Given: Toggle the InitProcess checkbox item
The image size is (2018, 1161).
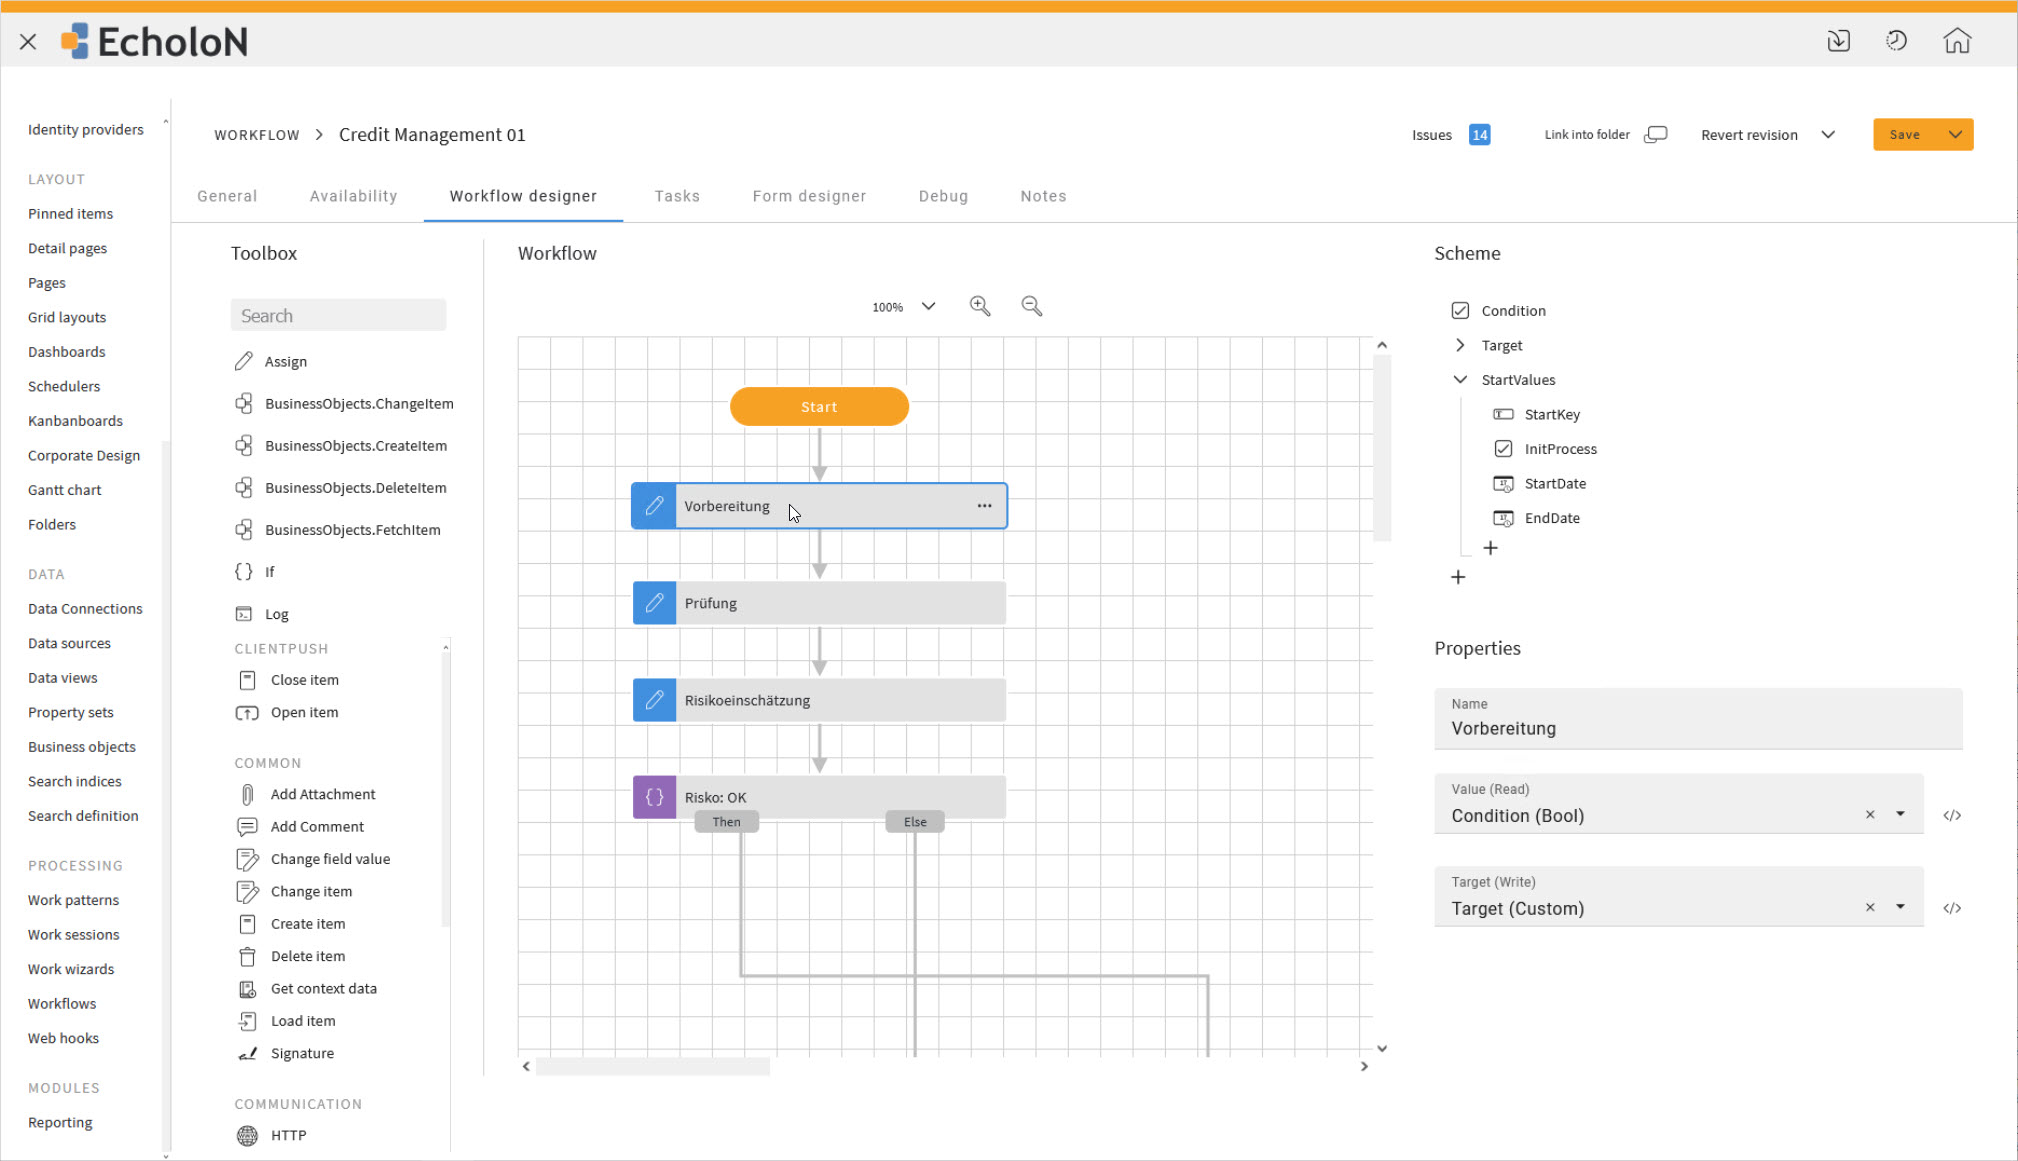Looking at the screenshot, I should pyautogui.click(x=1503, y=449).
